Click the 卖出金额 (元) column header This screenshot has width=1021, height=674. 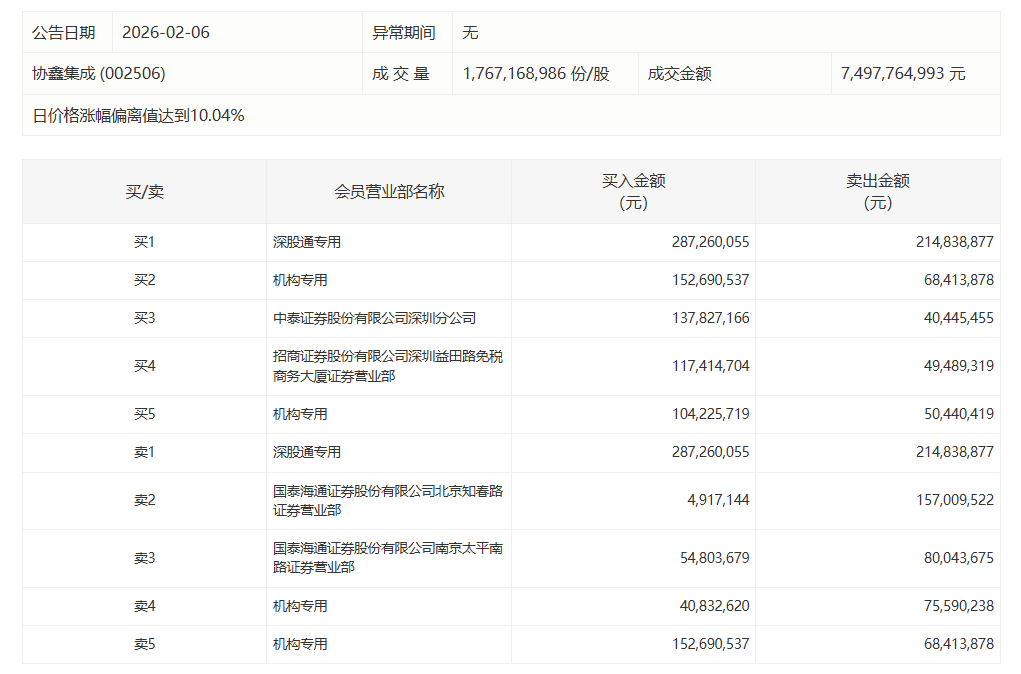[x=877, y=192]
